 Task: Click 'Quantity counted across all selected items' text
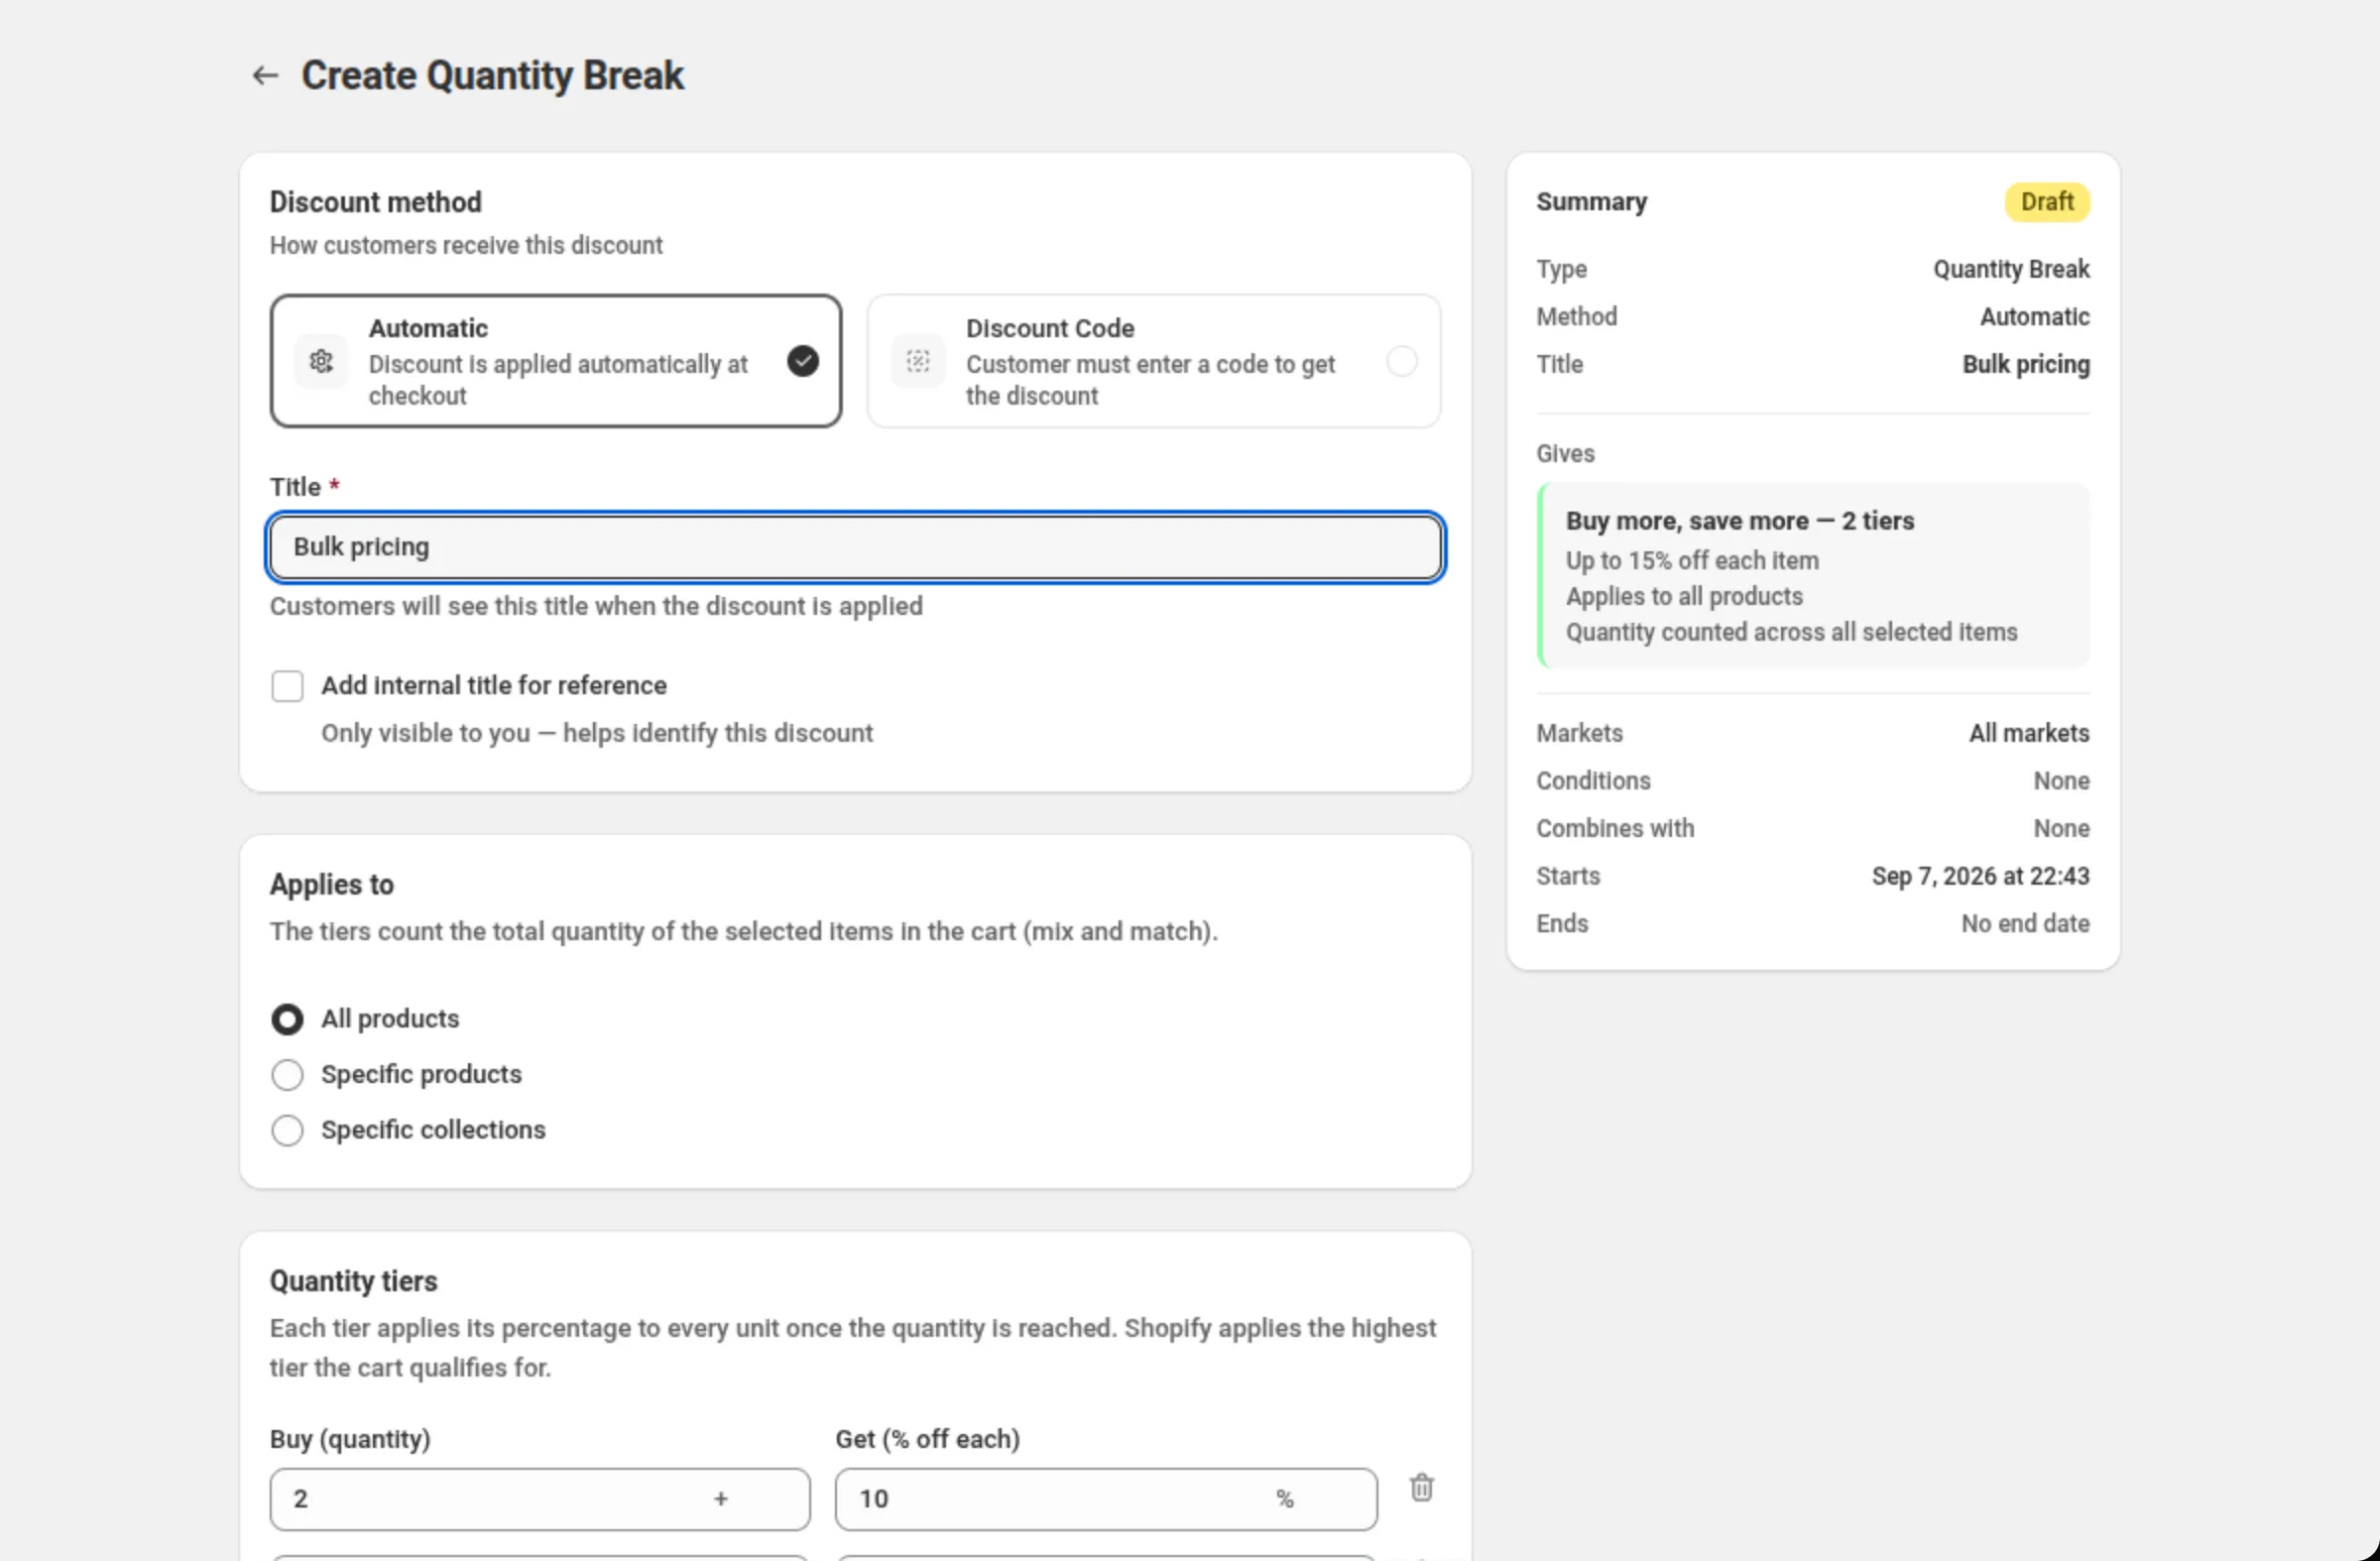click(x=1792, y=632)
